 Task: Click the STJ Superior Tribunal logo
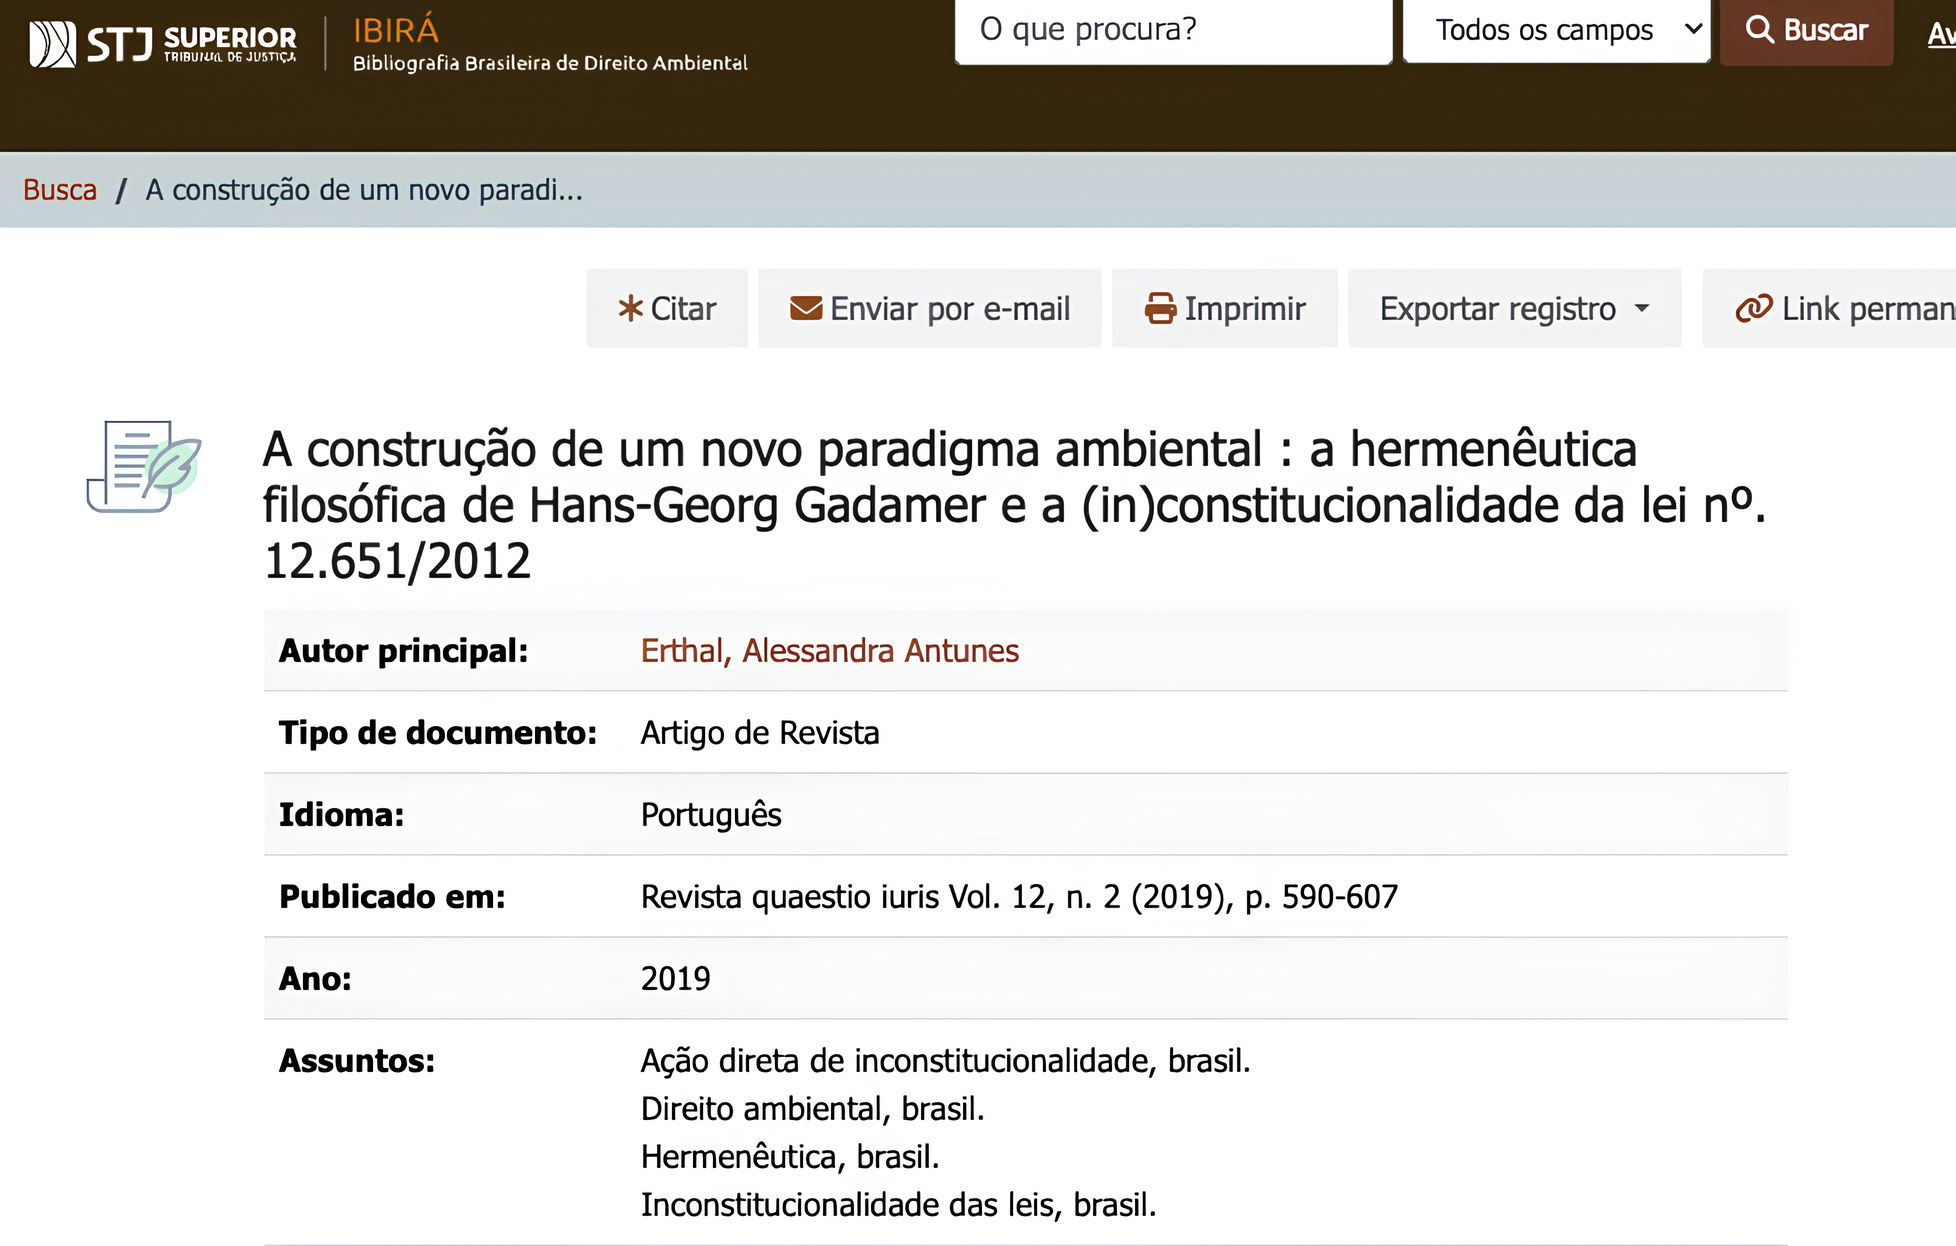point(163,43)
